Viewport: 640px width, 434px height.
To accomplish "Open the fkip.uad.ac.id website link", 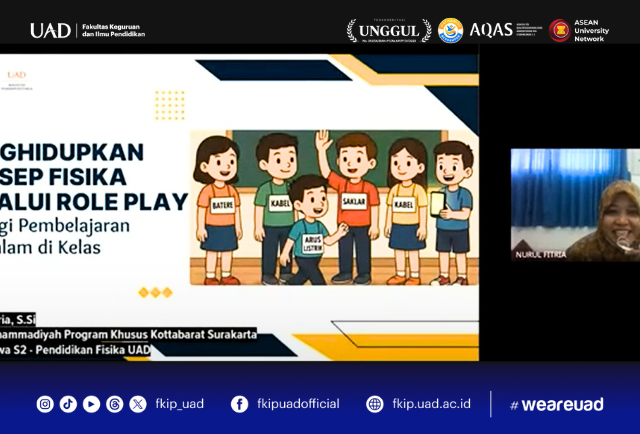I will click(x=432, y=404).
